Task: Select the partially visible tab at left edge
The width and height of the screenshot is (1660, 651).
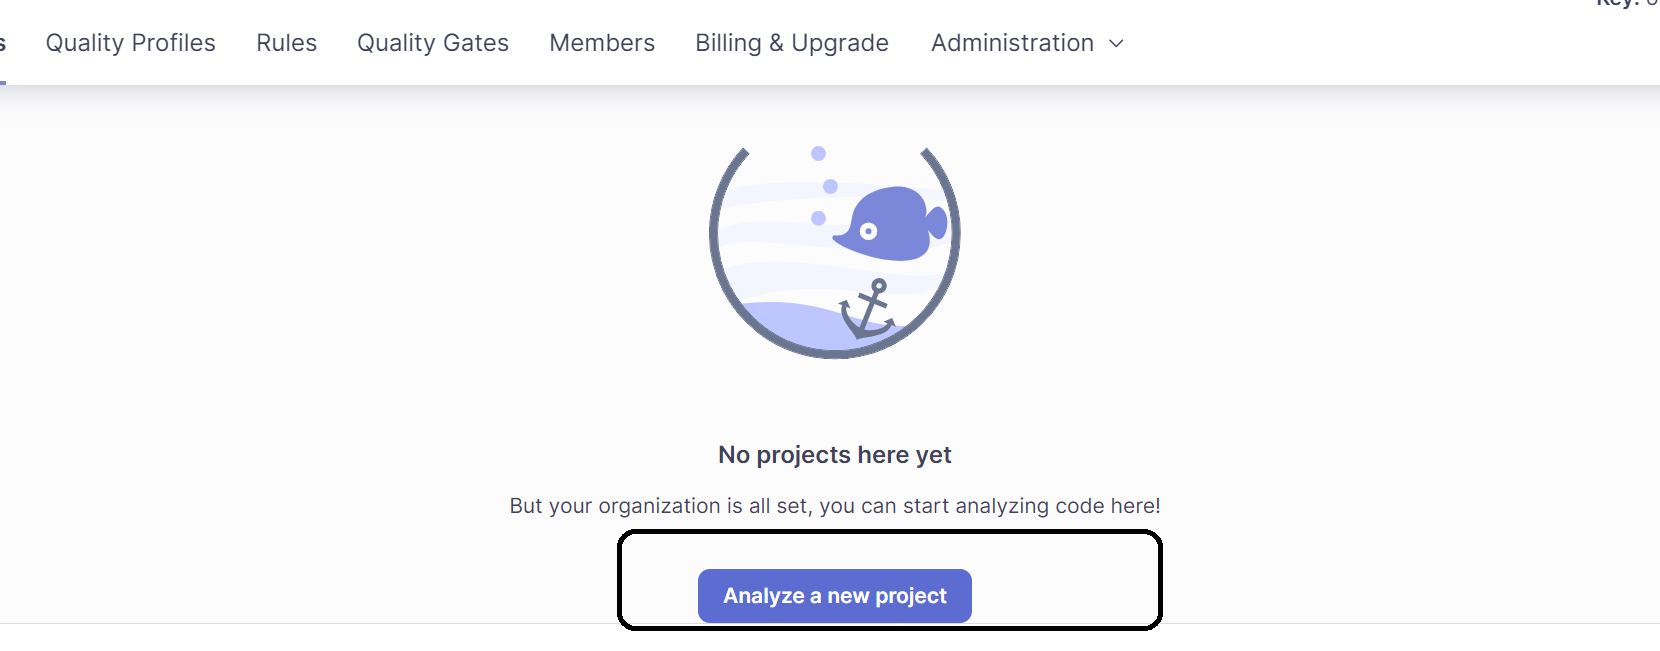Action: click(3, 43)
